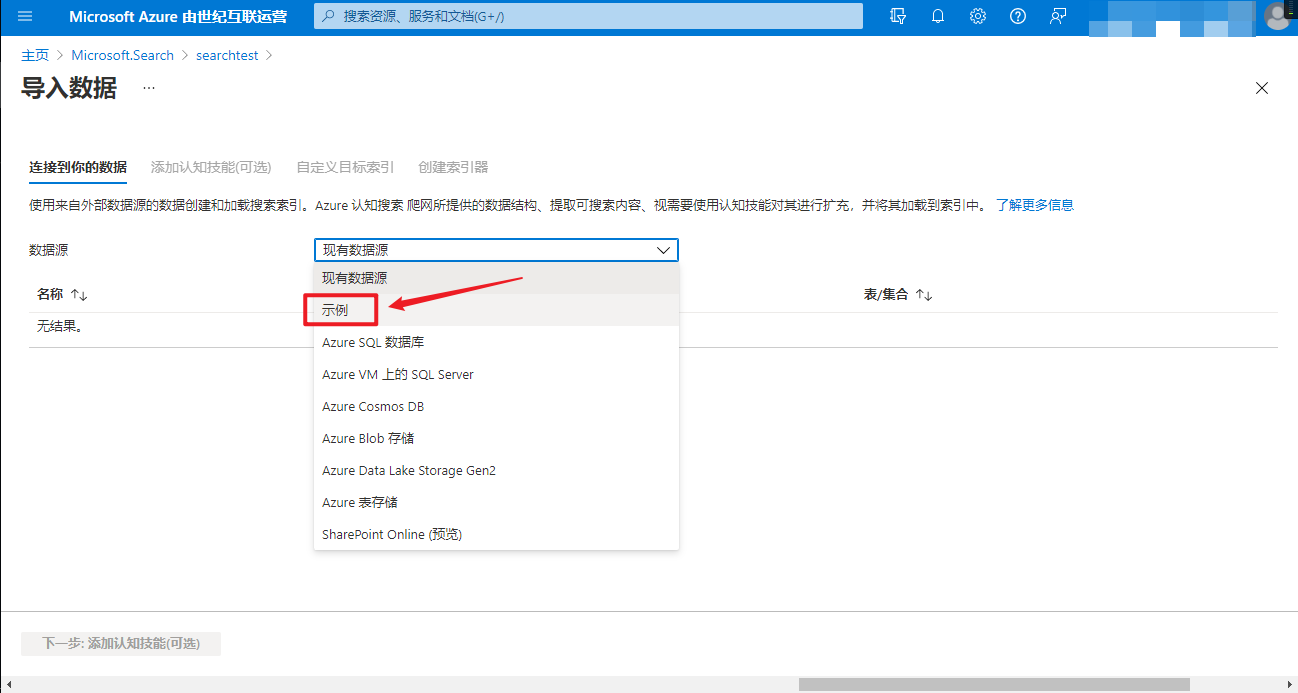Open the notifications bell
Screen dimensions: 1298x693
click(938, 16)
